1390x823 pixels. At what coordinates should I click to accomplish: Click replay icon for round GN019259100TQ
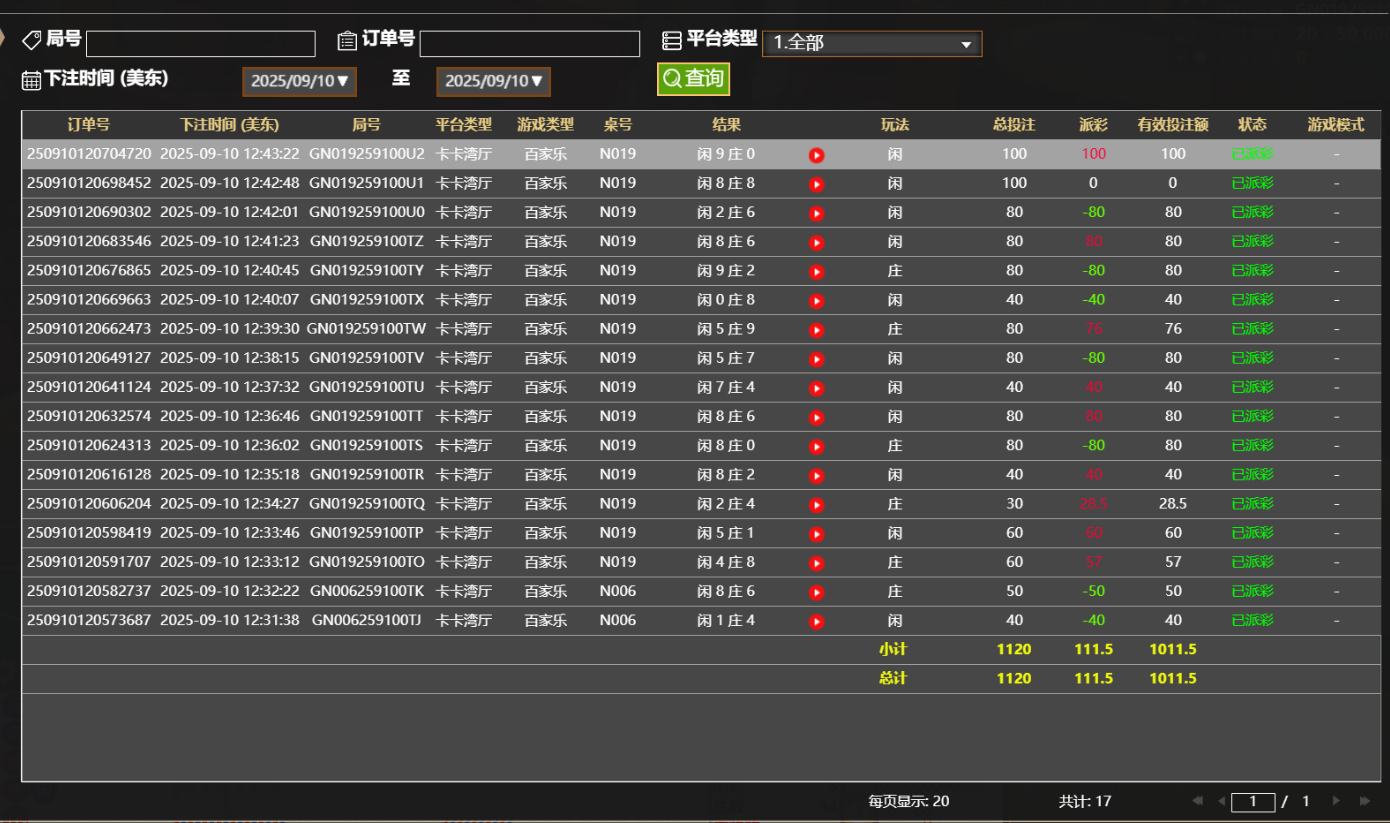pyautogui.click(x=816, y=504)
